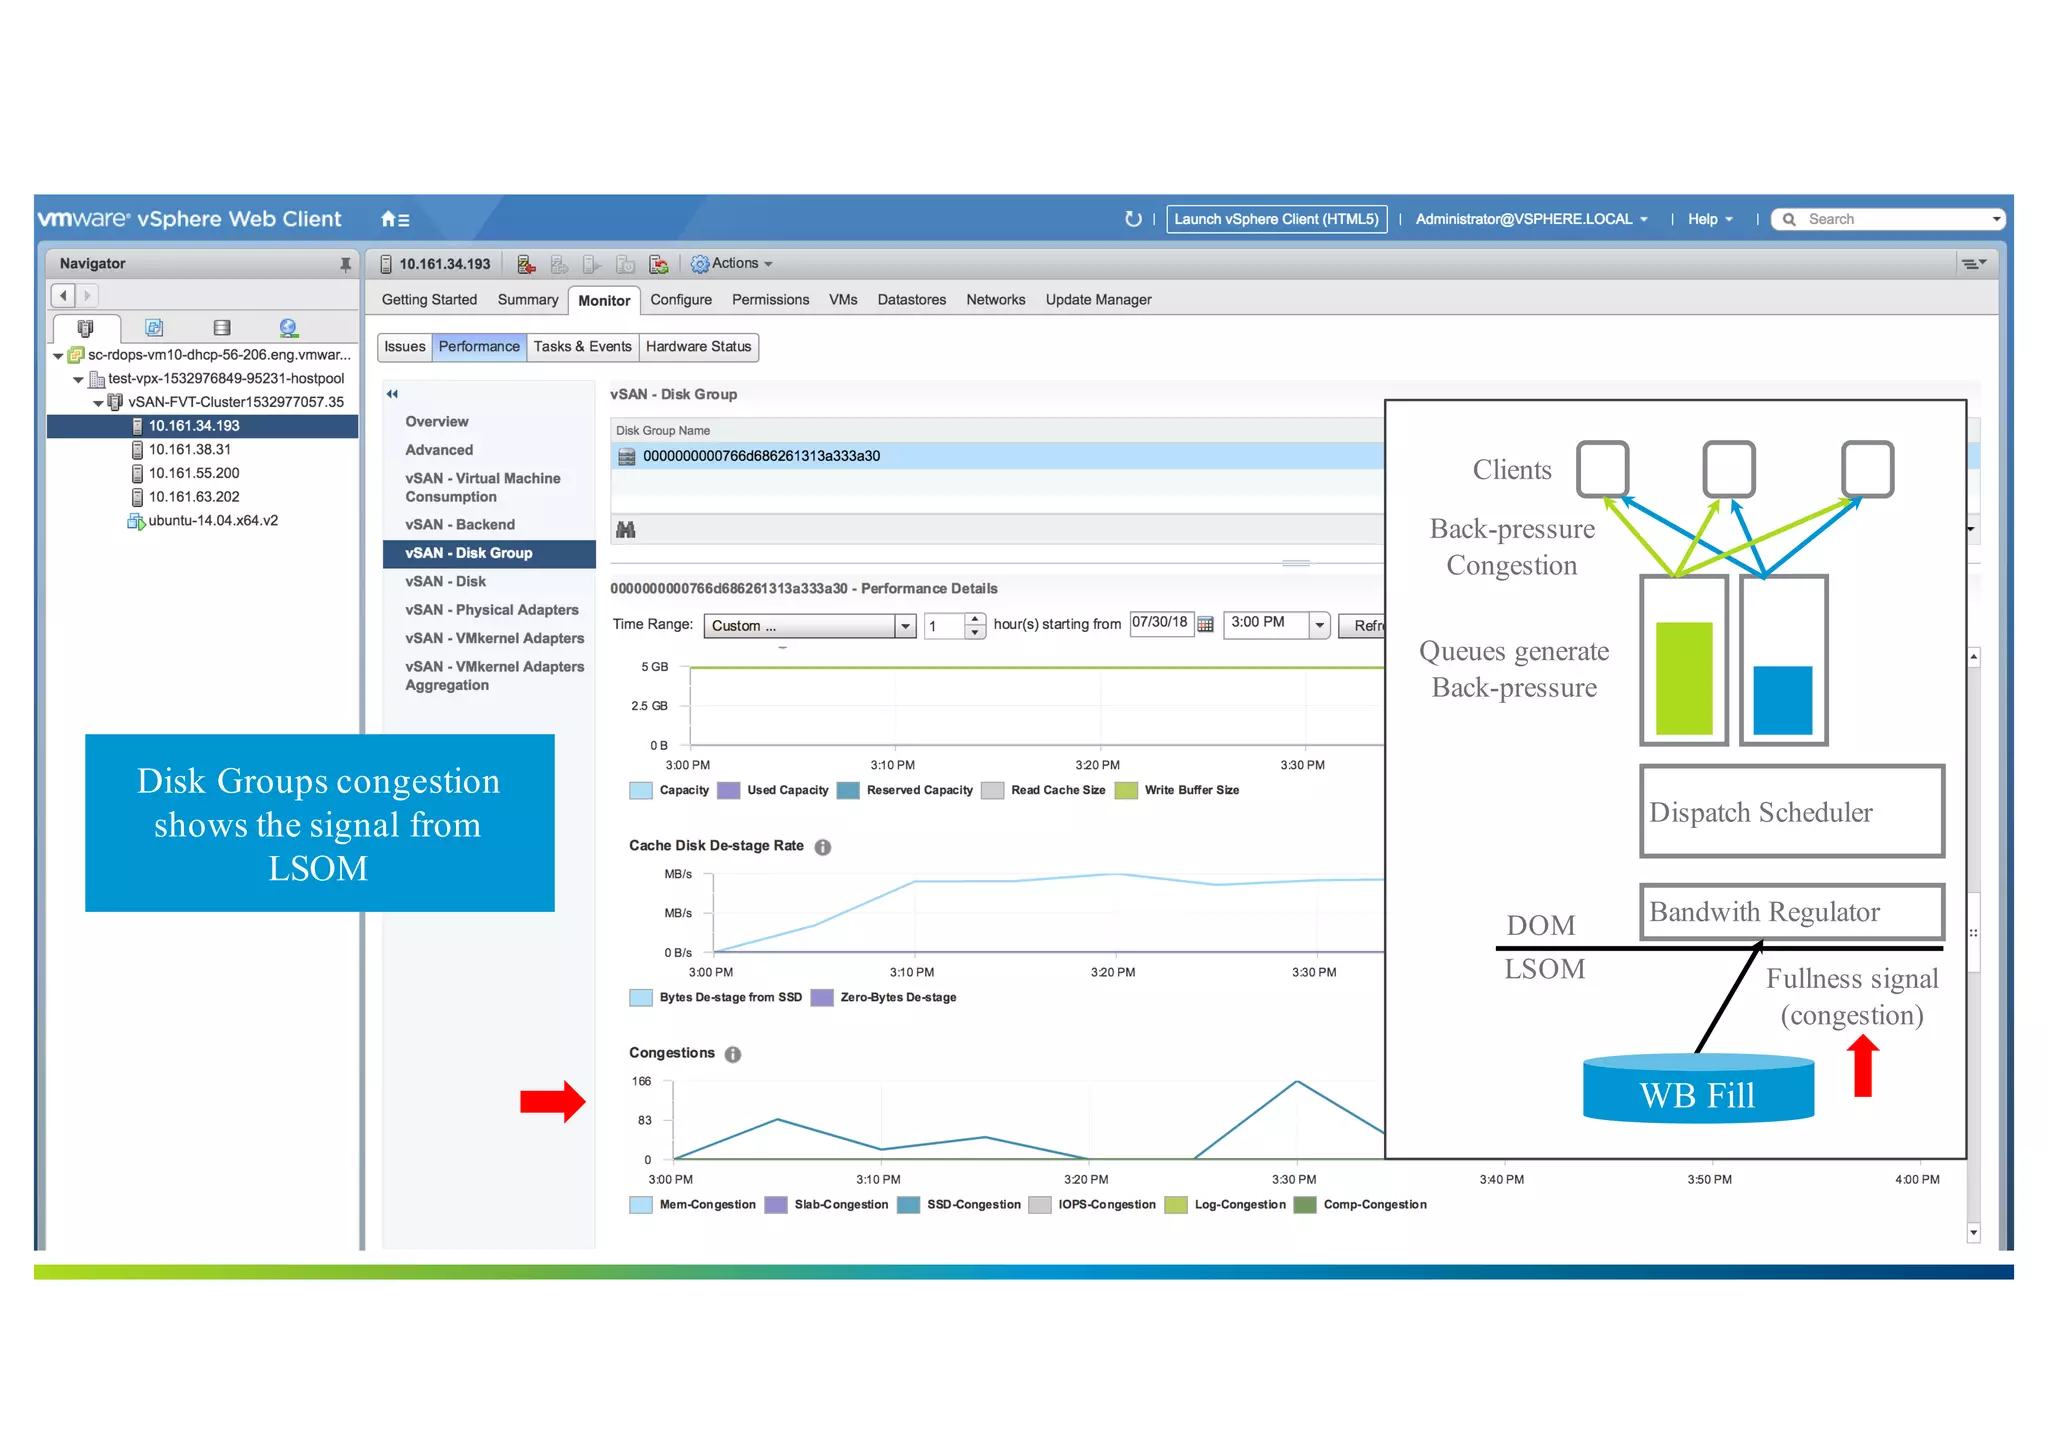Screen dimensions: 2048x1447
Task: Go back with the Navigator back arrow
Action: click(x=64, y=295)
